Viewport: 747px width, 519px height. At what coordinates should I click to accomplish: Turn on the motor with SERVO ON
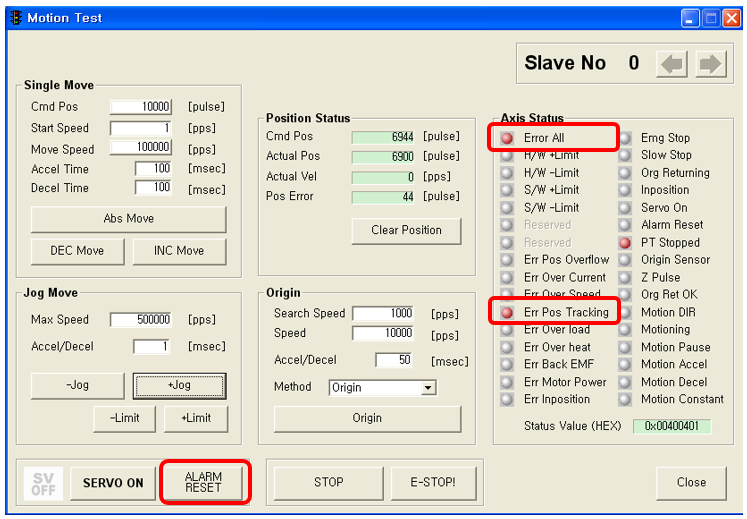113,483
